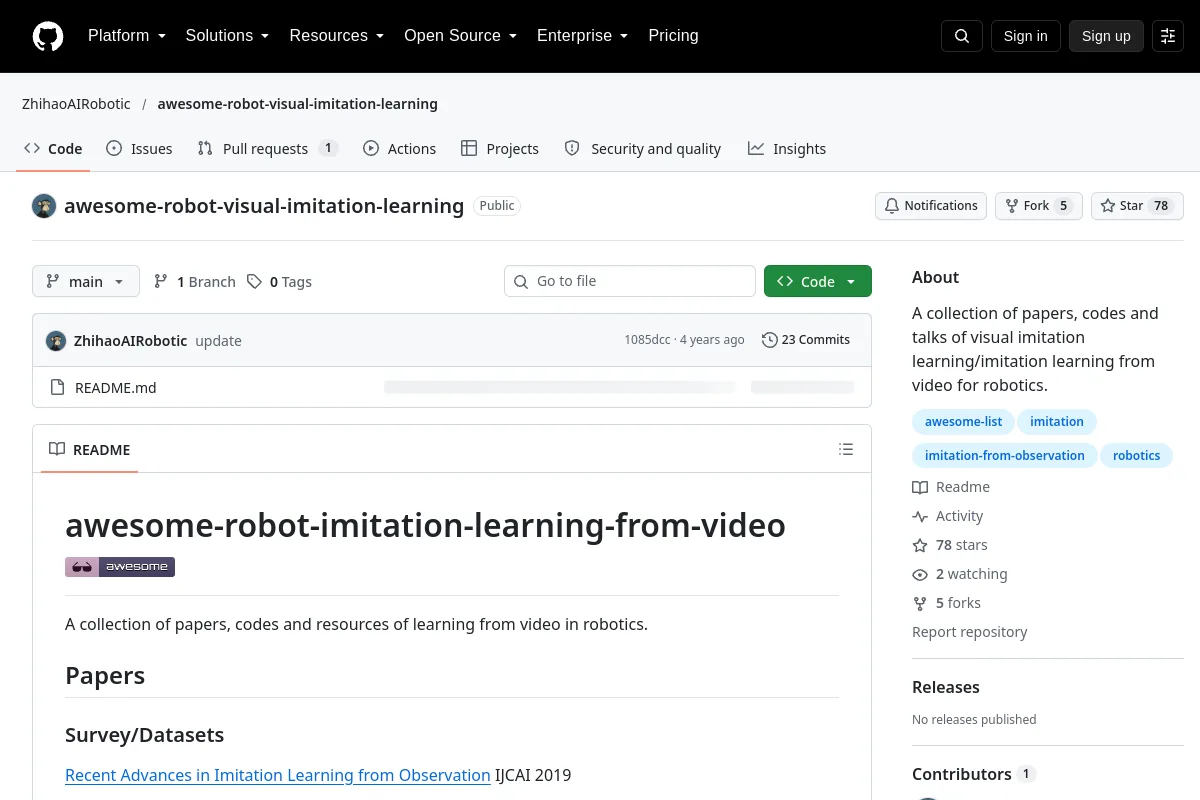Click the update commit message
Screen dimensions: 1200x800
(x=218, y=340)
